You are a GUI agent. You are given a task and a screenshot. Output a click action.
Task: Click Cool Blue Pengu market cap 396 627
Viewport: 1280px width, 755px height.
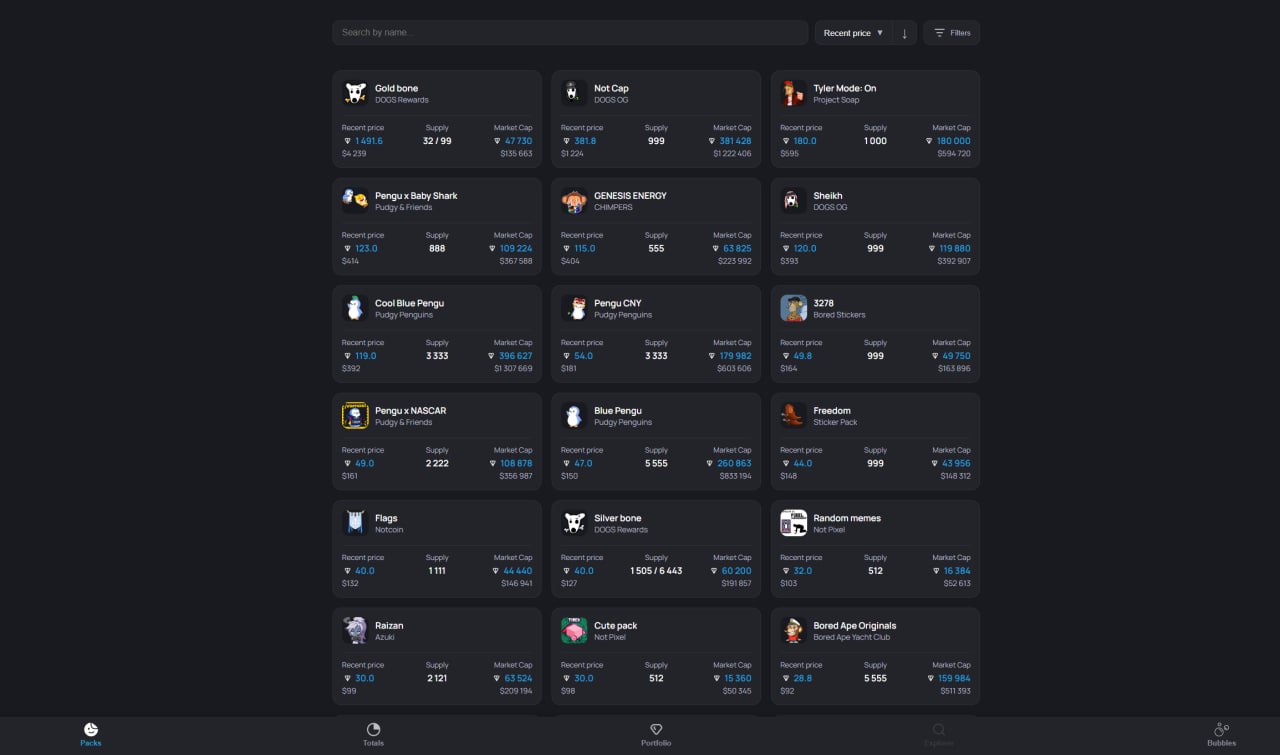click(x=515, y=356)
